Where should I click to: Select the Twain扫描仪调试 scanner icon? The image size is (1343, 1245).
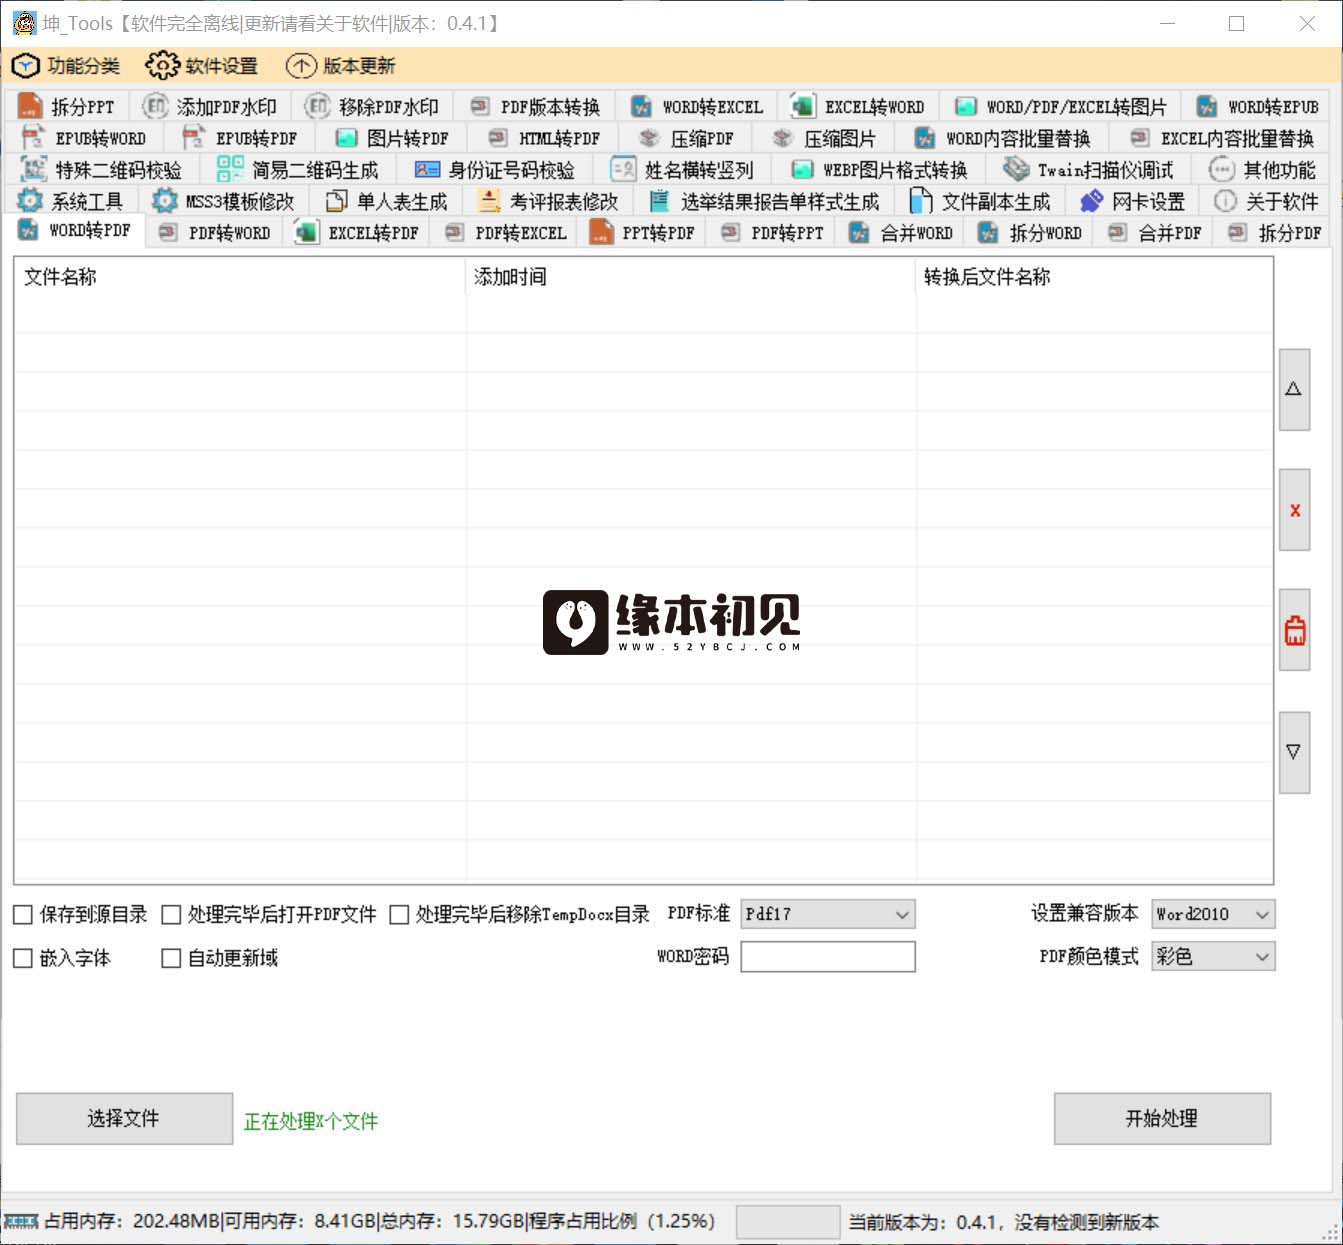(1016, 169)
